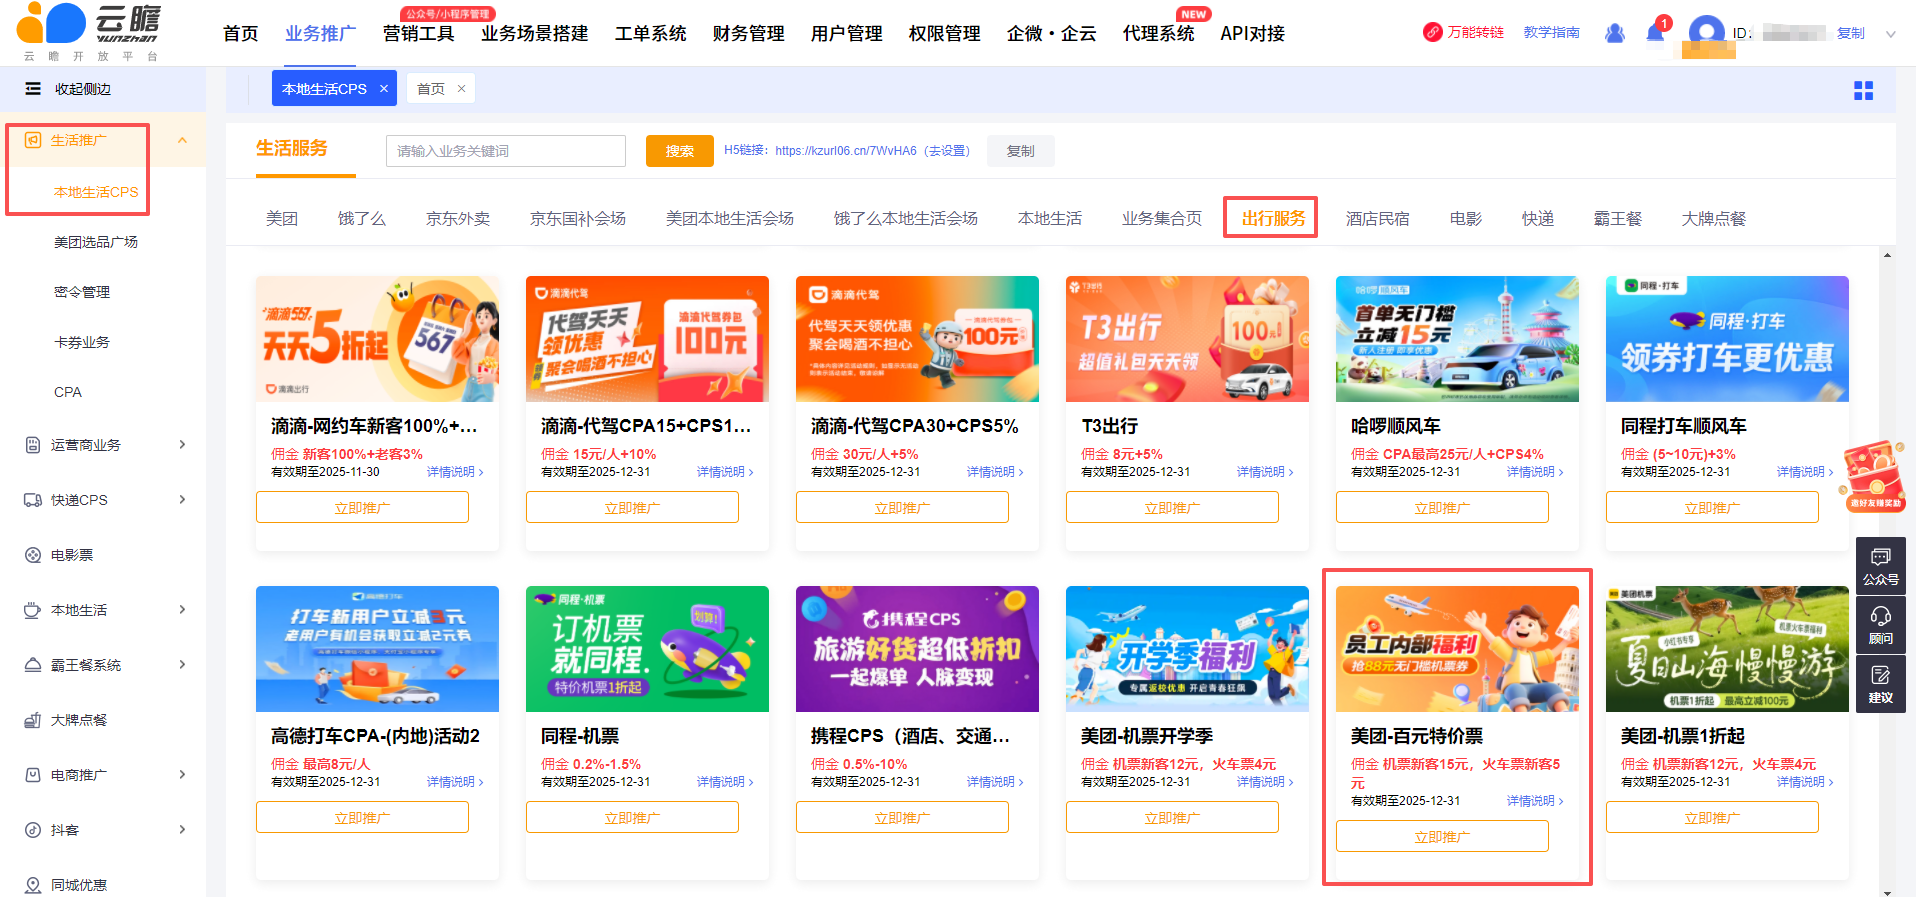Collapse sidebar with 收起侧边 icon
The width and height of the screenshot is (1916, 897).
click(33, 89)
